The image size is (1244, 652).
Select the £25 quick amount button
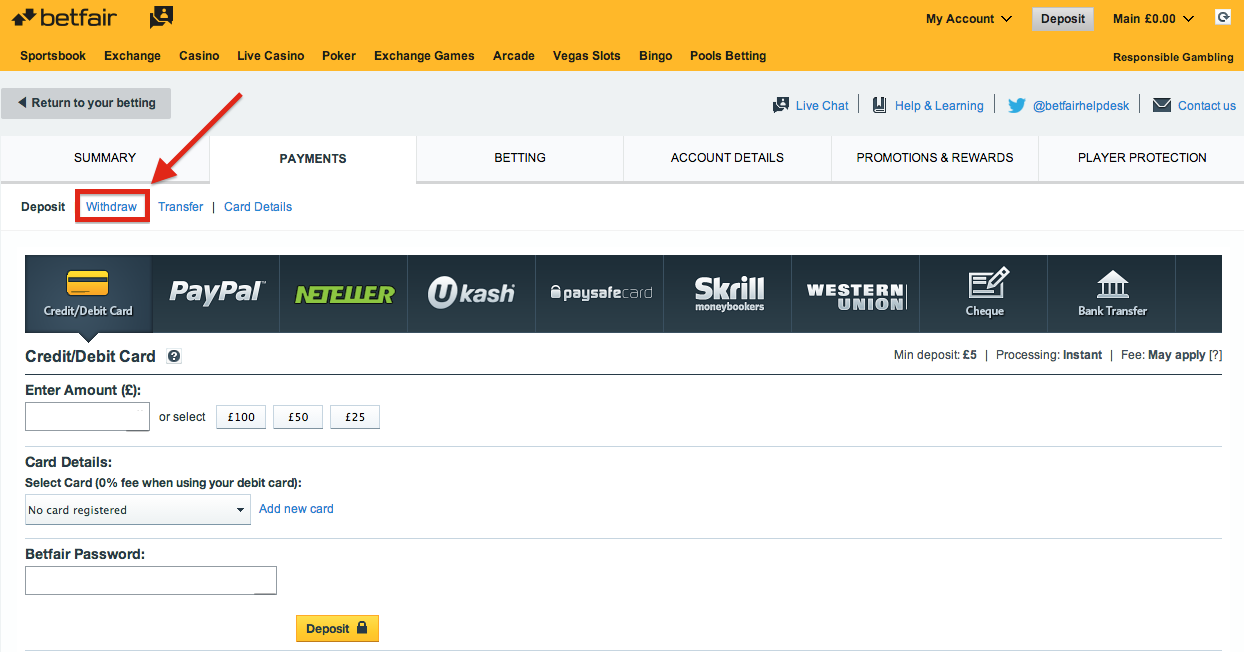(355, 417)
